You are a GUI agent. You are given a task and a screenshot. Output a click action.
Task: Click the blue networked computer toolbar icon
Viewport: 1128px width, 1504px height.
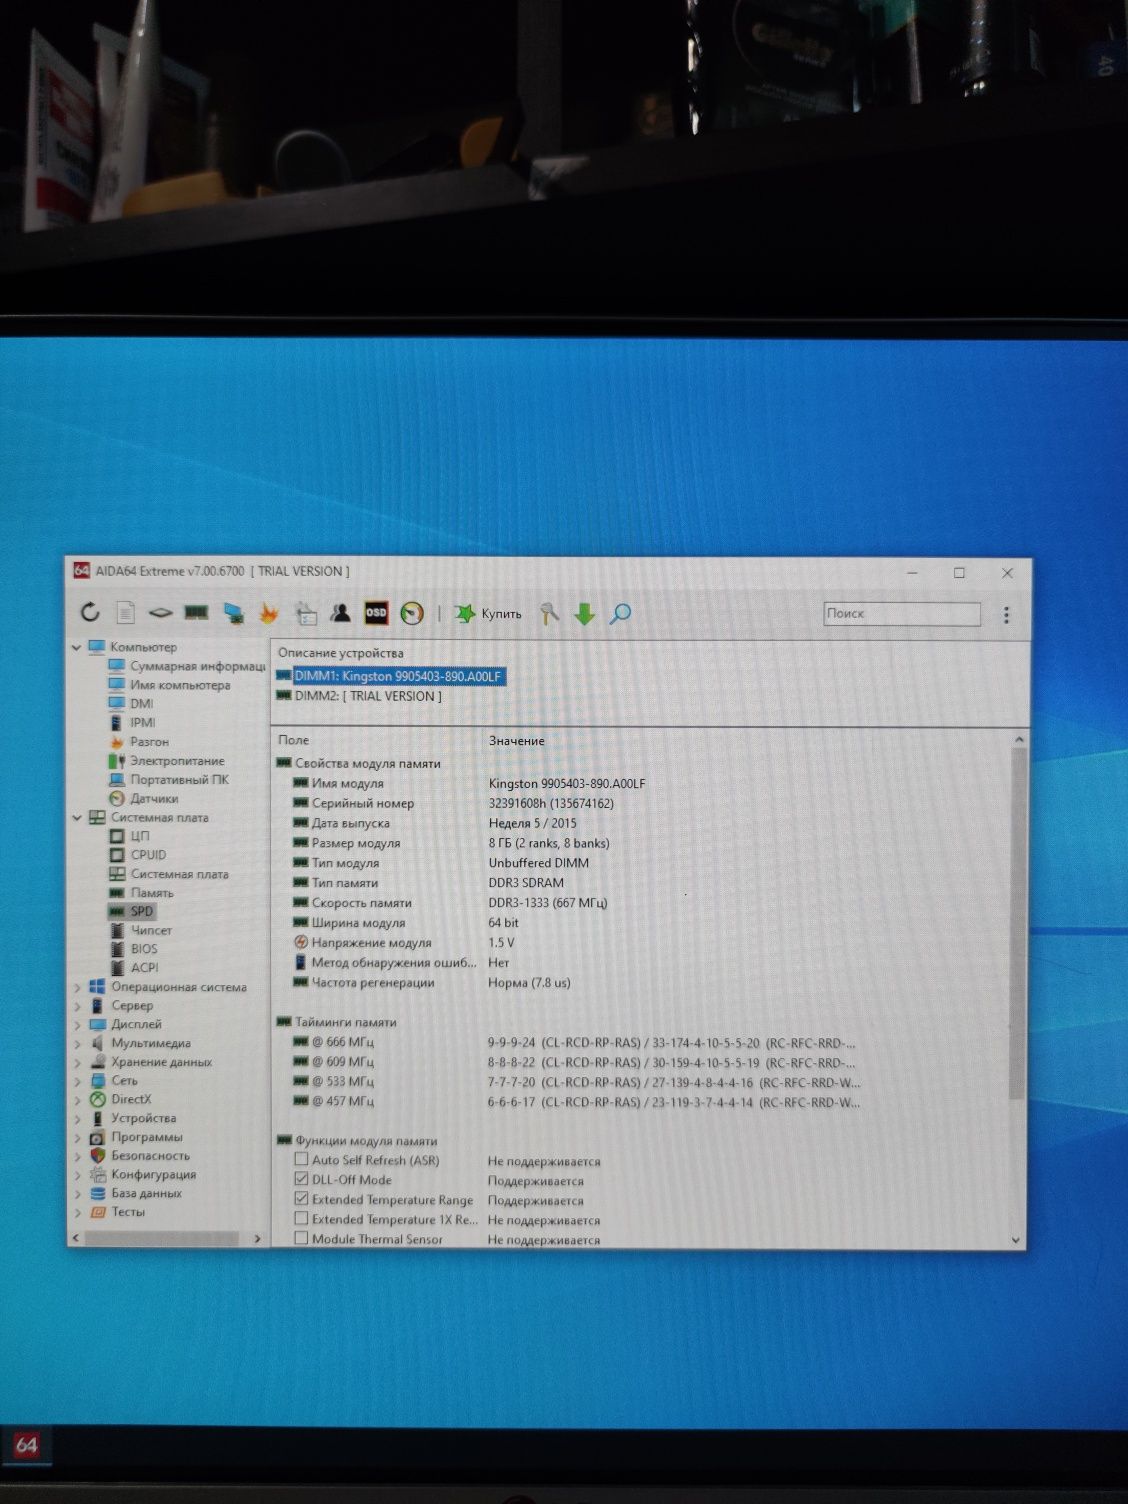tap(233, 613)
